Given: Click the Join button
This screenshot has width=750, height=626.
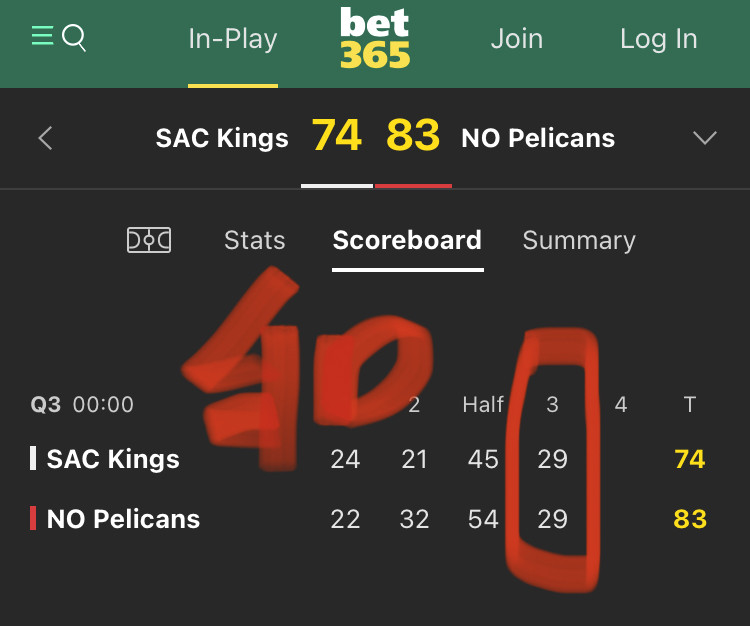Looking at the screenshot, I should [517, 39].
